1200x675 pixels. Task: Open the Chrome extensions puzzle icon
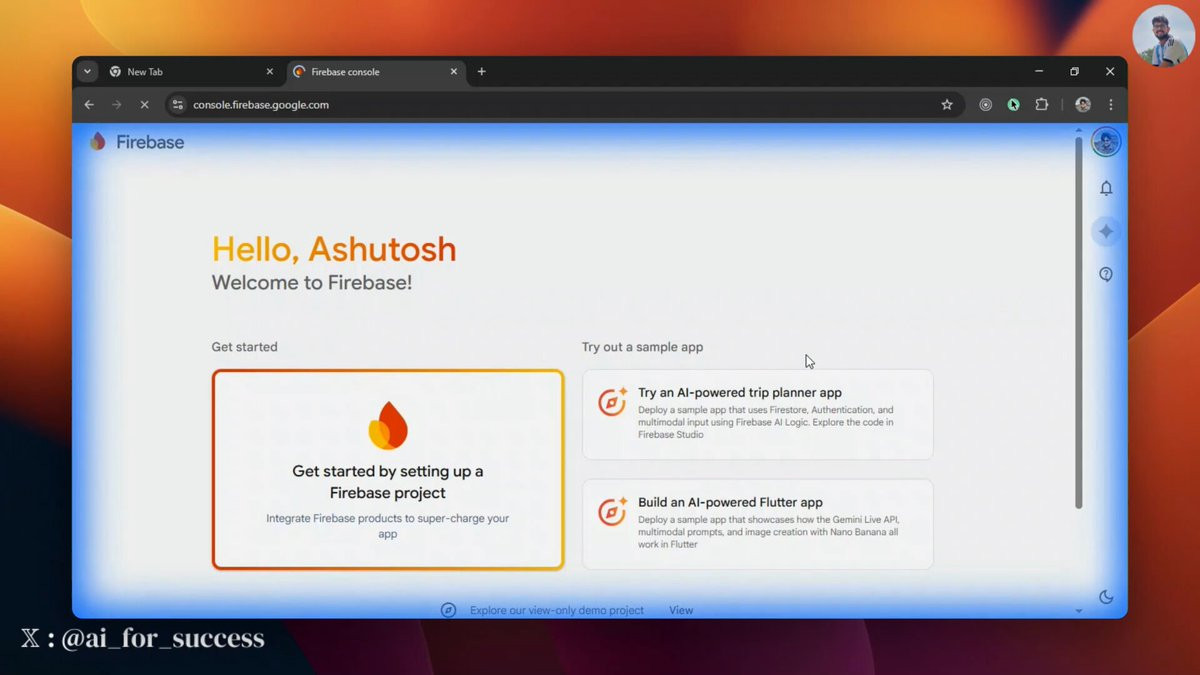pyautogui.click(x=1041, y=104)
